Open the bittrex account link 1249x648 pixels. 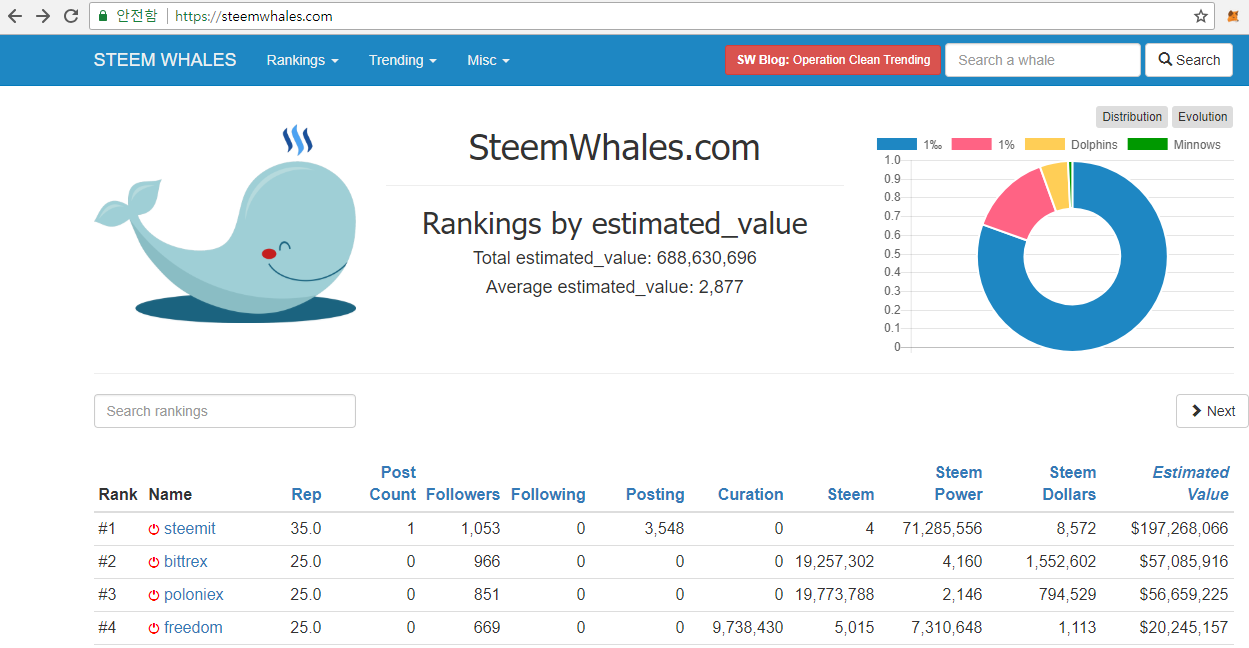click(x=186, y=562)
